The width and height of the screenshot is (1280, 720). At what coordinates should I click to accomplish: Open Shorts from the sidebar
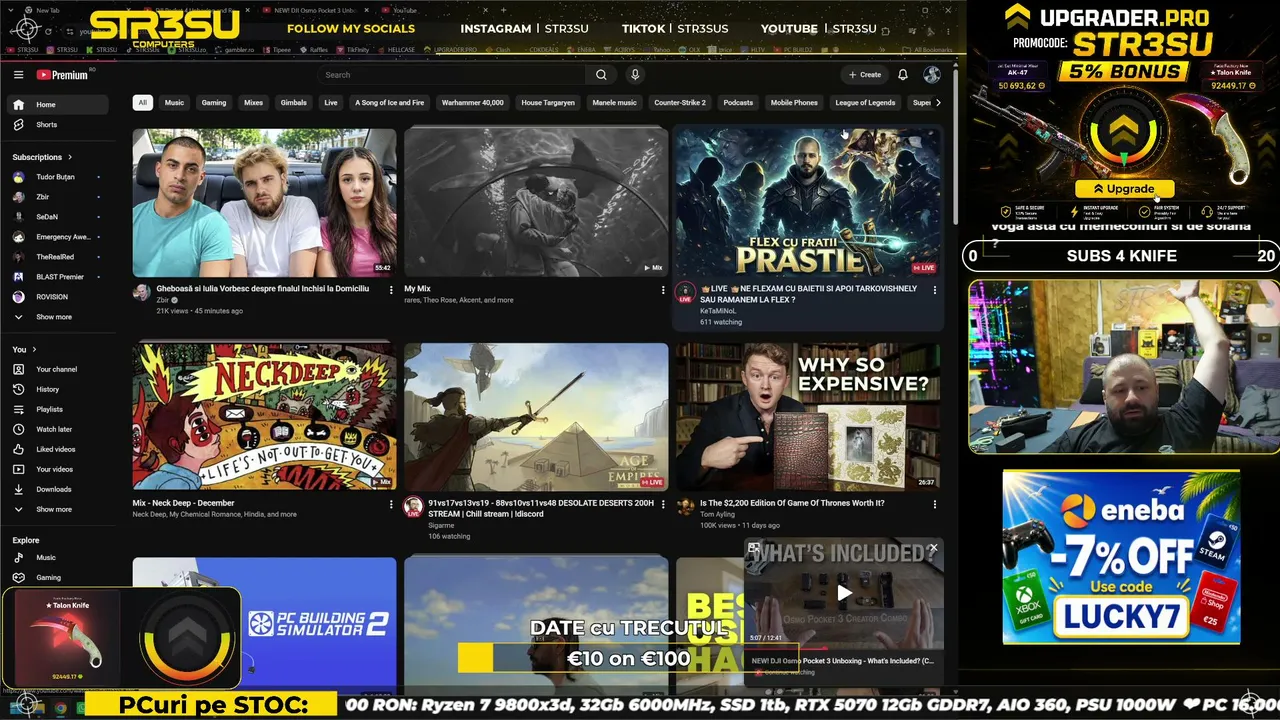click(x=57, y=125)
